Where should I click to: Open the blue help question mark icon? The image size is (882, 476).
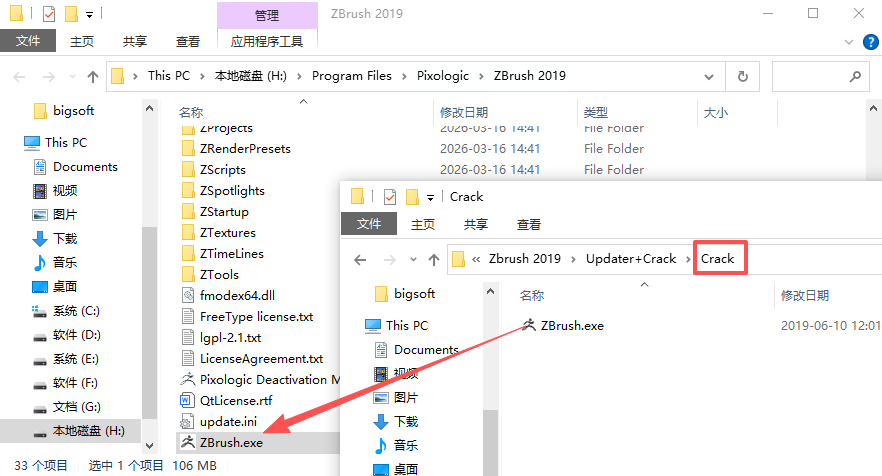pos(870,42)
